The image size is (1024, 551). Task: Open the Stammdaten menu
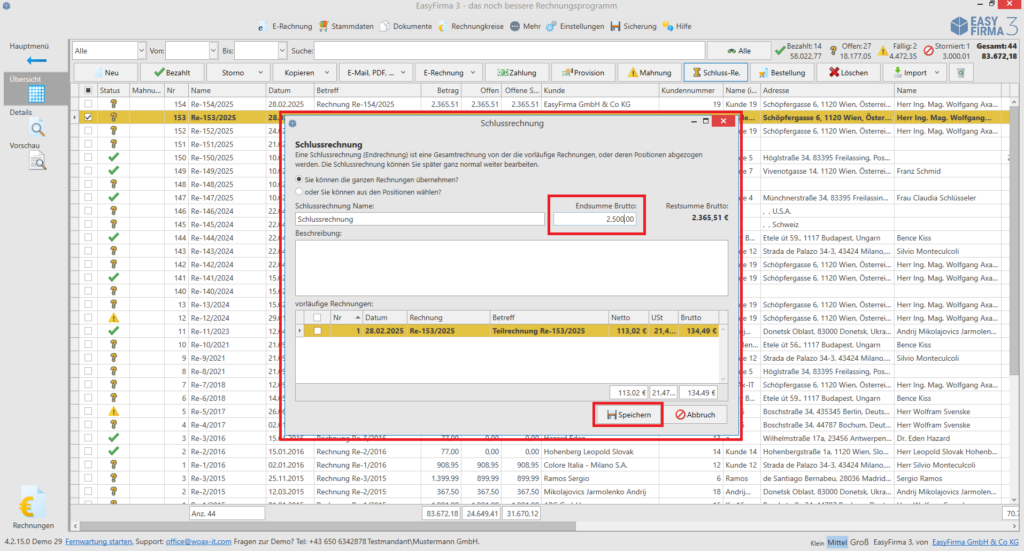(346, 26)
